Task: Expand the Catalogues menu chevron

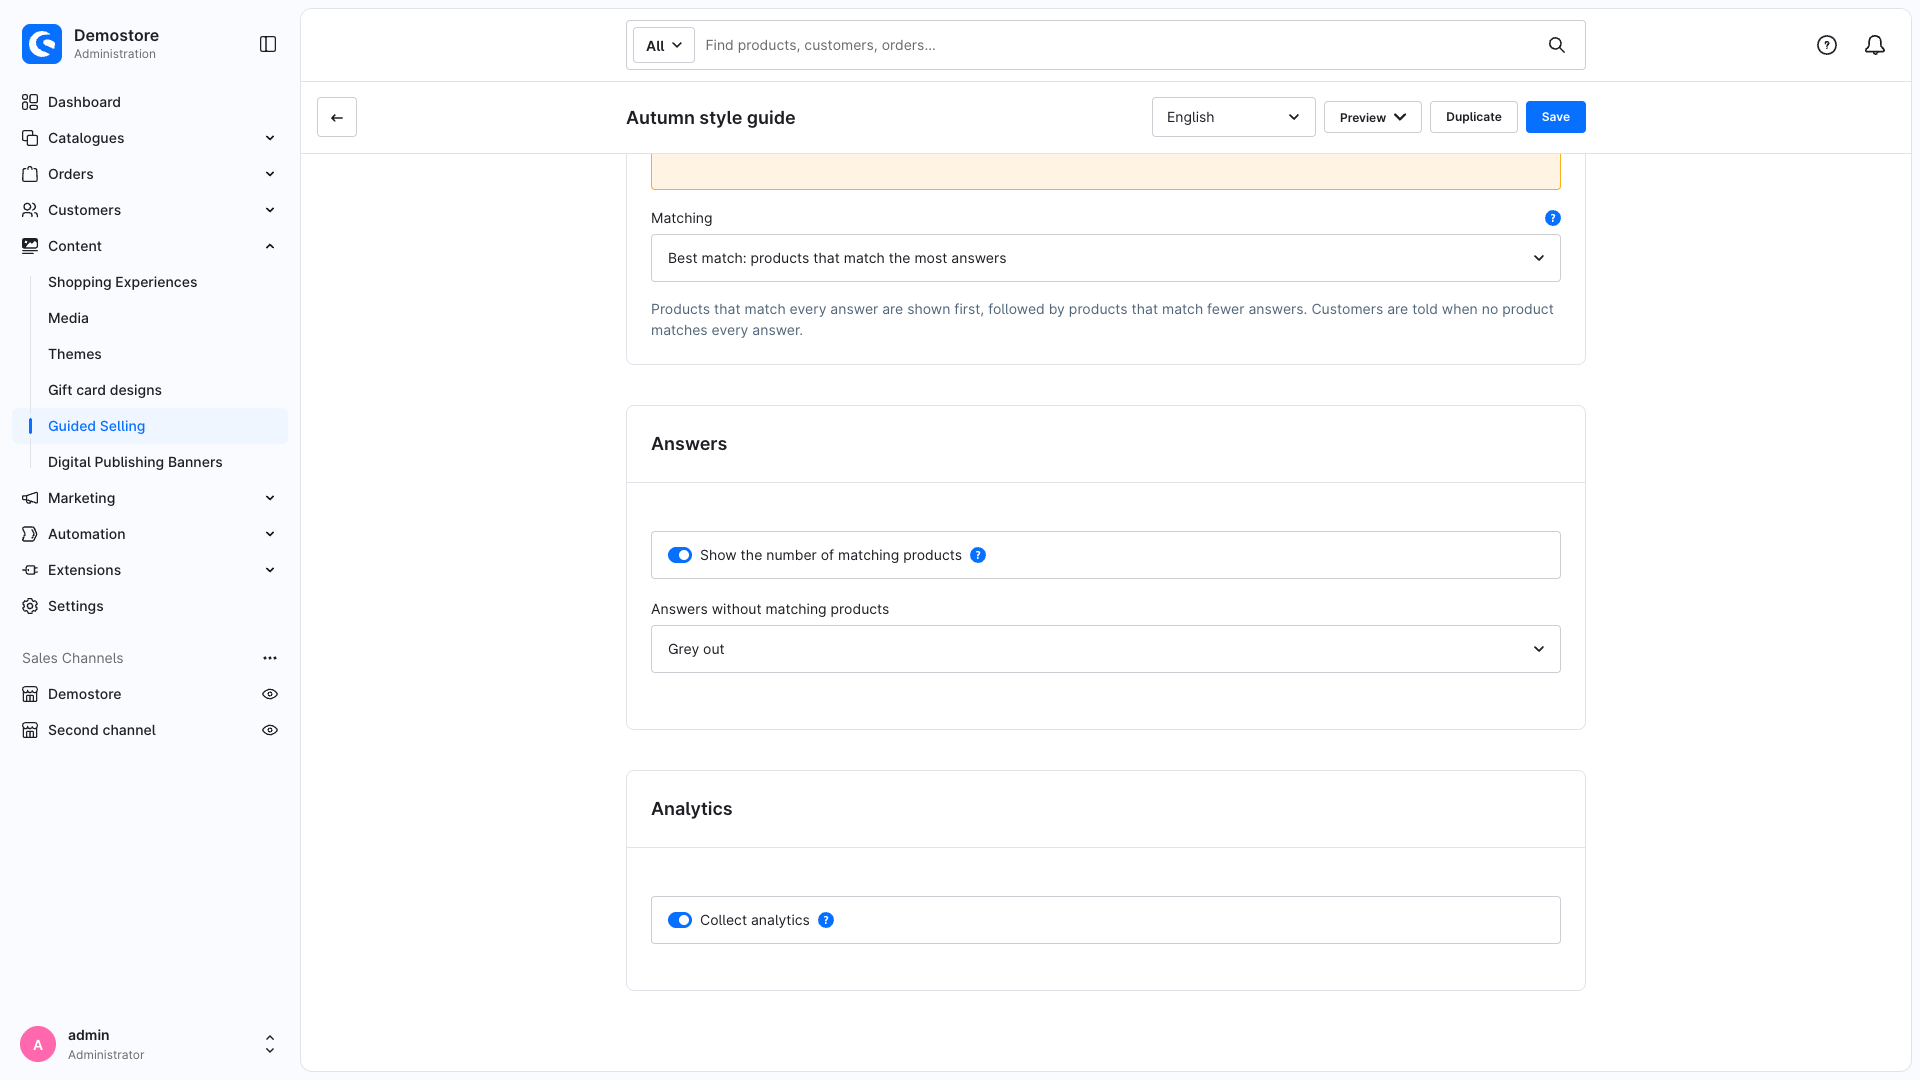Action: tap(270, 138)
